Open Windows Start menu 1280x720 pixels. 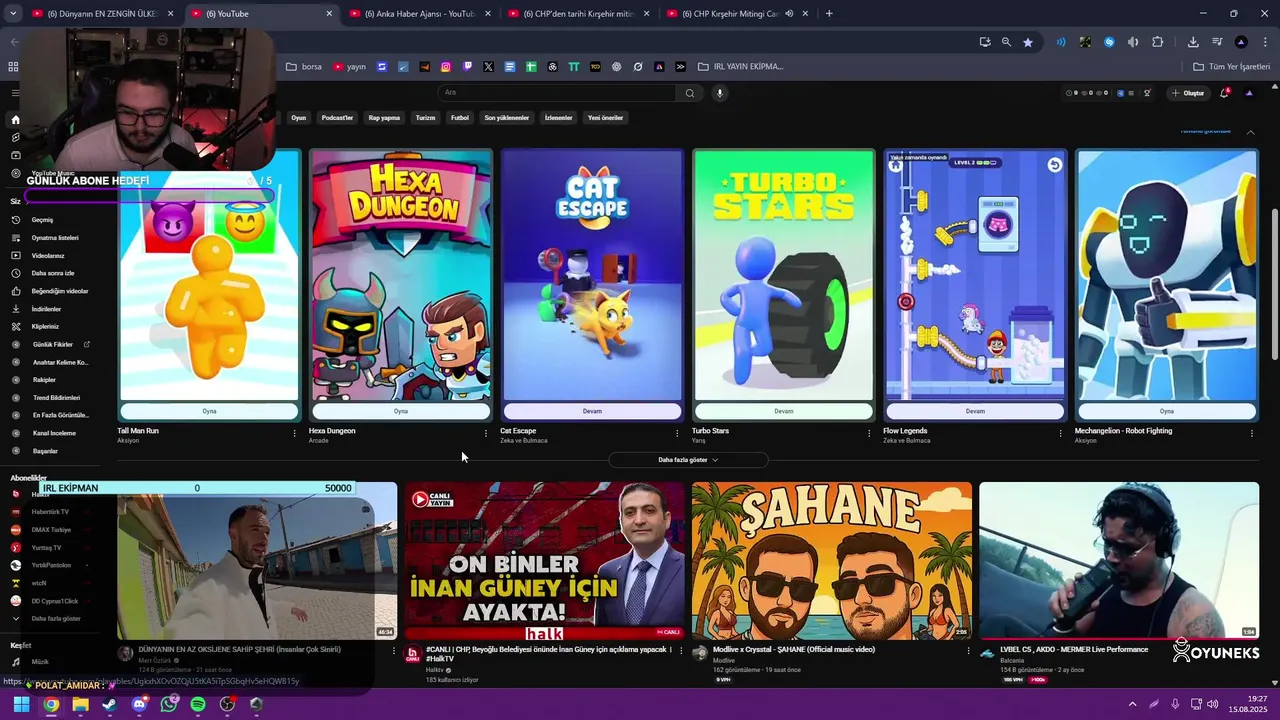click(22, 704)
